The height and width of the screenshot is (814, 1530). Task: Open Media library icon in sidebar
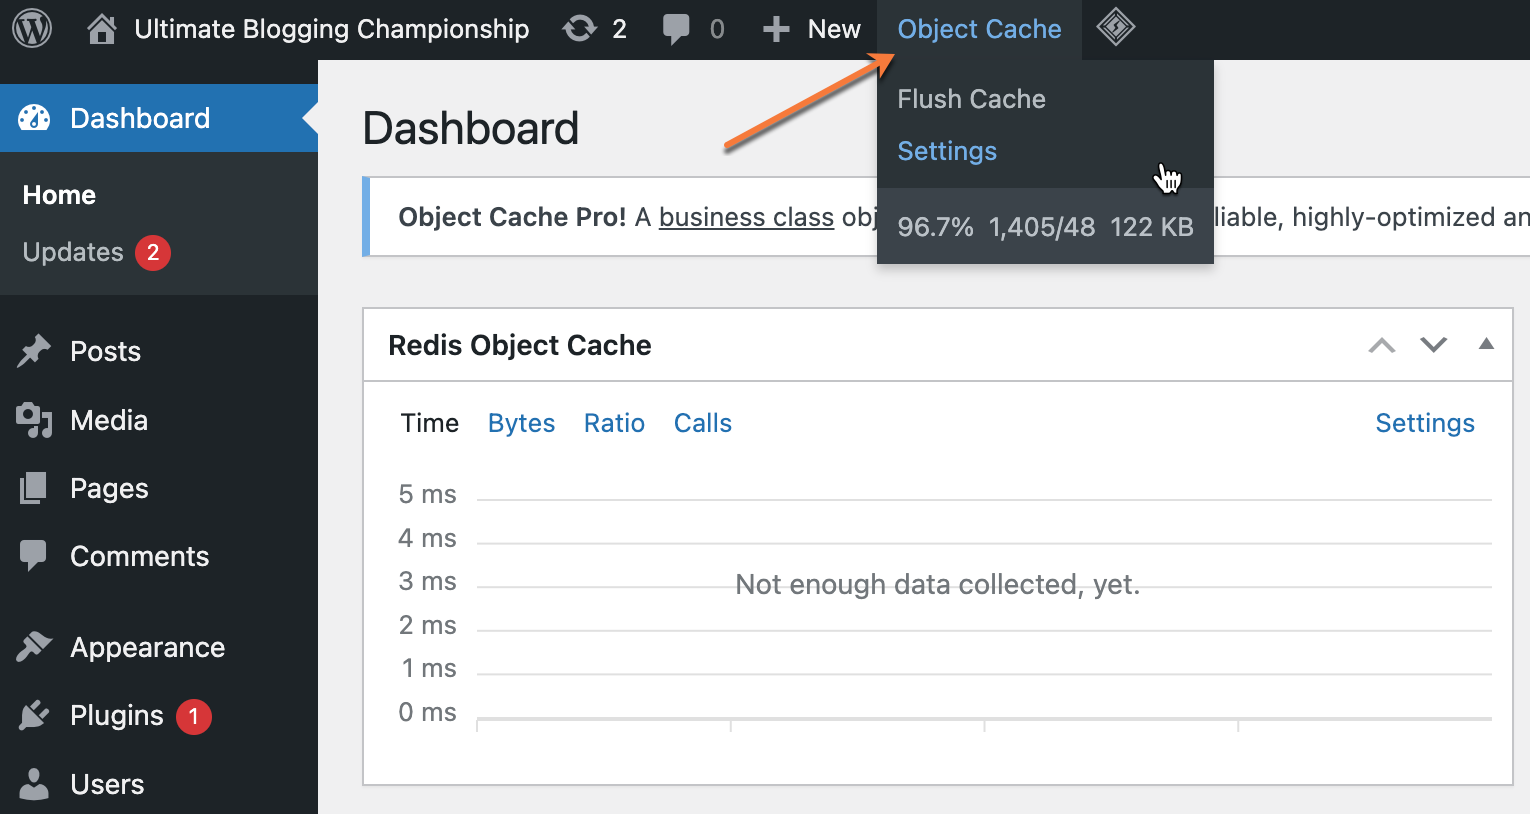34,420
